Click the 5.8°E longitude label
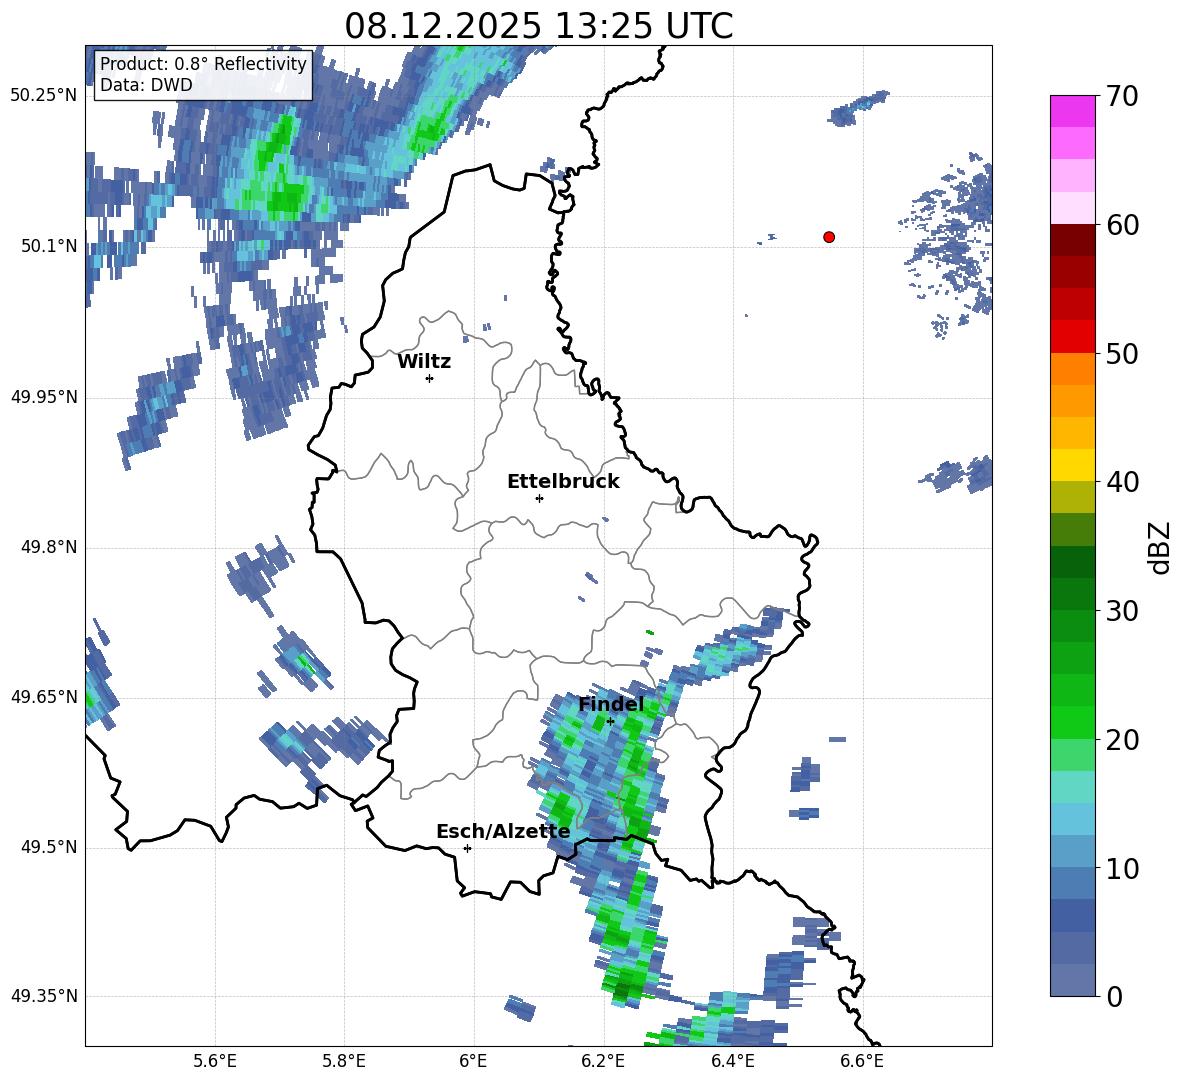The height and width of the screenshot is (1081, 1184). point(344,1061)
